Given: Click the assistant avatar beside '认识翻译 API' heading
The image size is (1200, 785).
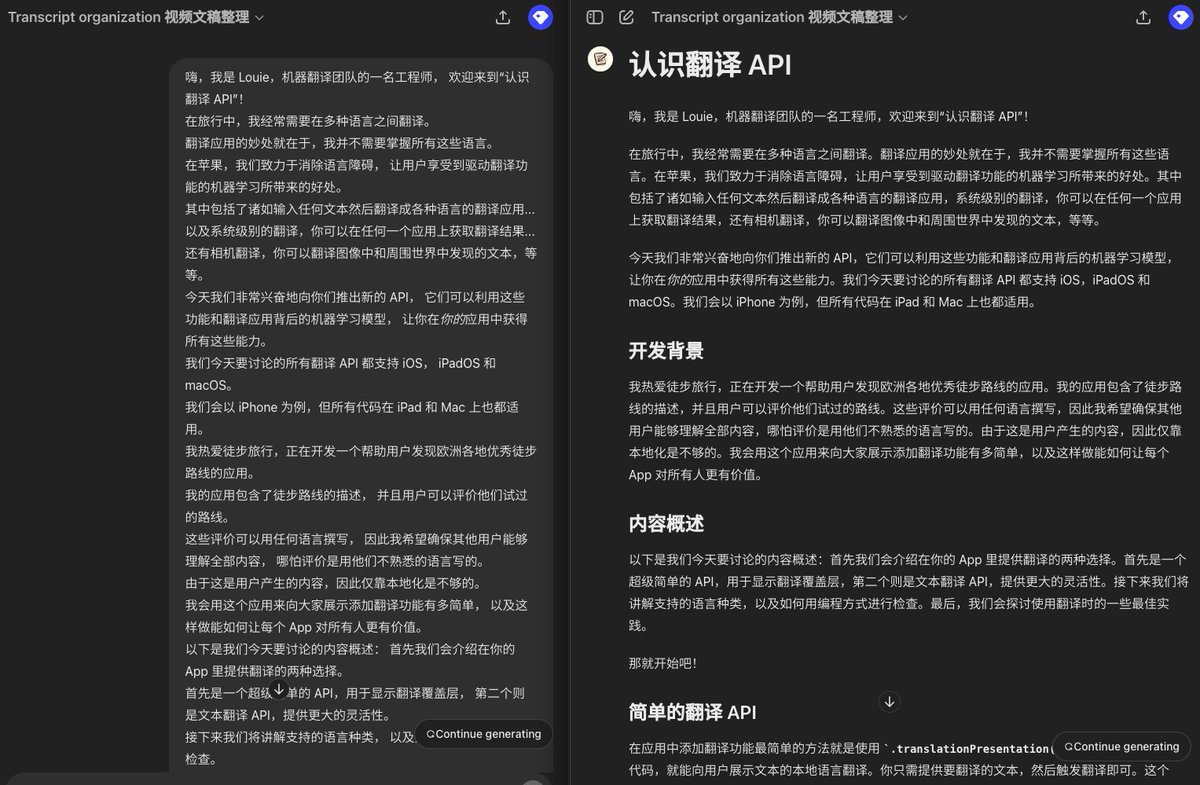Looking at the screenshot, I should [600, 60].
